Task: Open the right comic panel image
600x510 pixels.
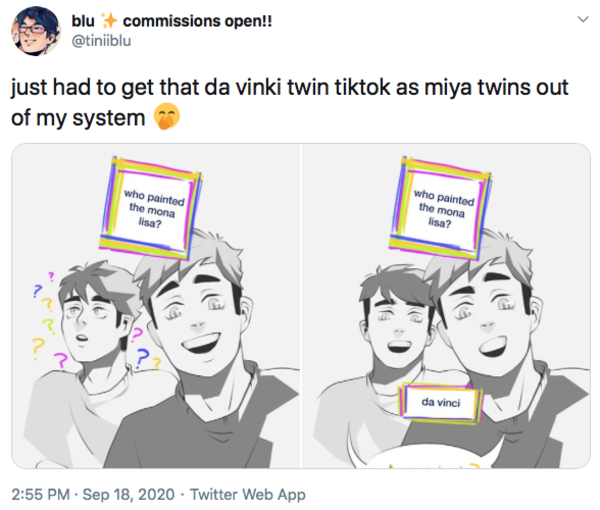Action: point(446,306)
